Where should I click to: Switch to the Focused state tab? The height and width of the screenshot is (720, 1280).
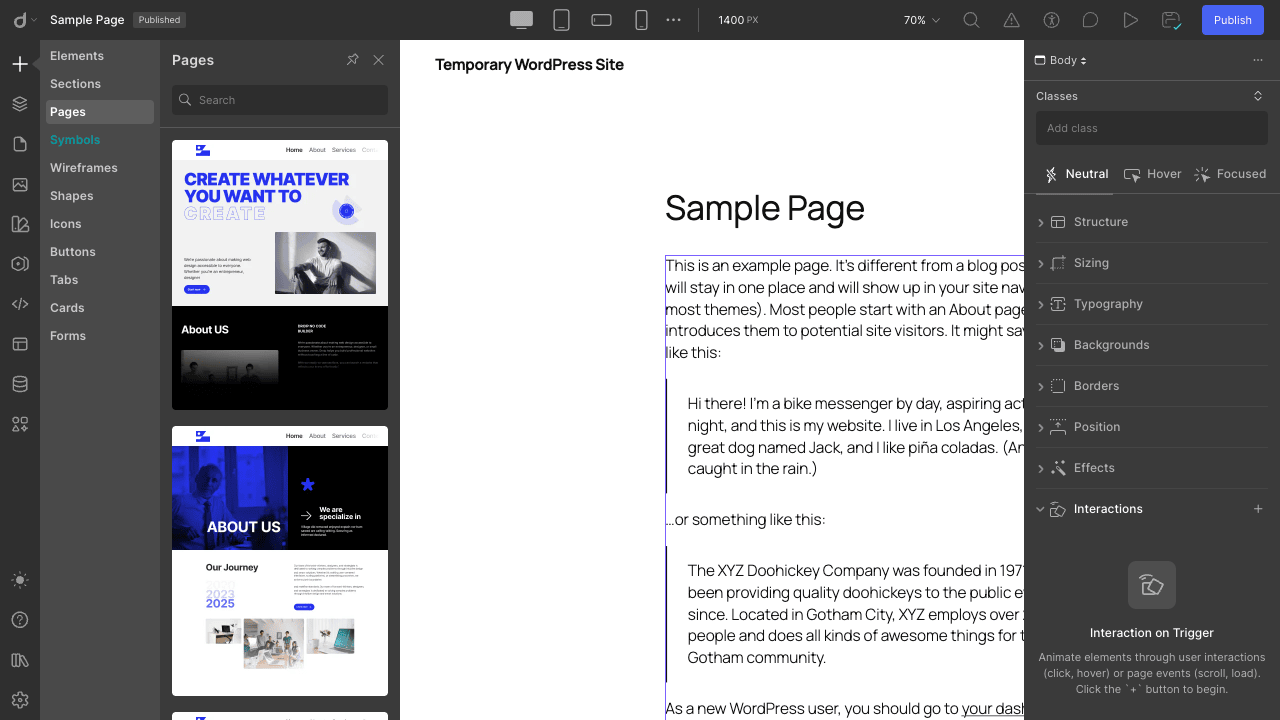click(1229, 174)
